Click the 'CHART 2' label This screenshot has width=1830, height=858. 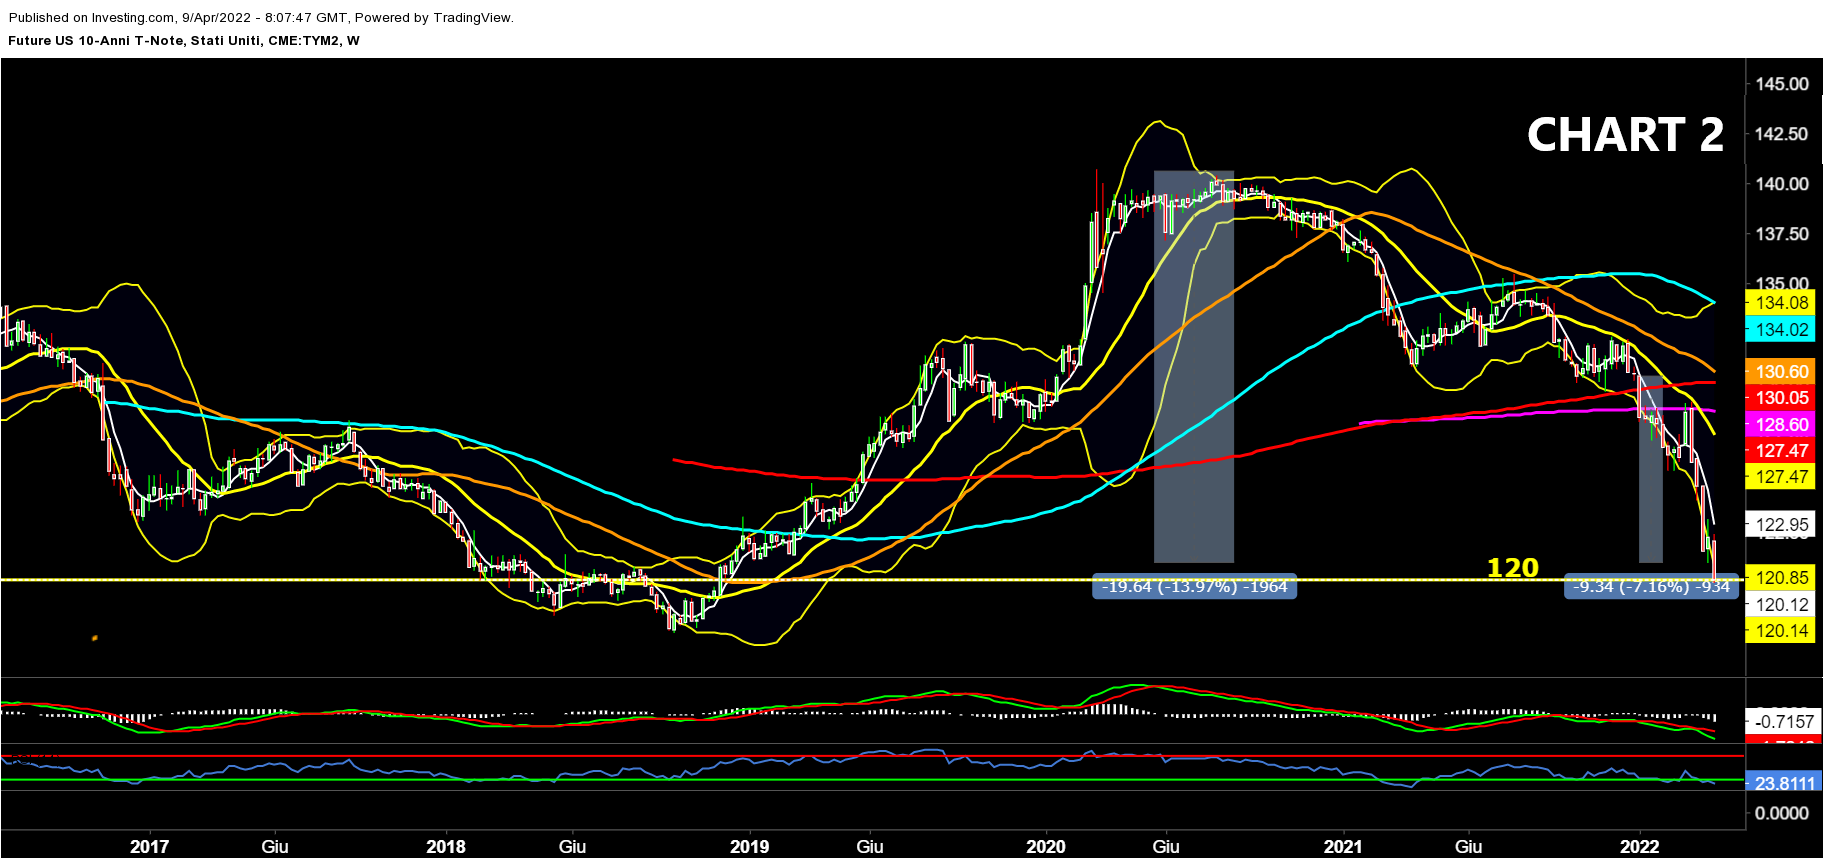[1625, 135]
